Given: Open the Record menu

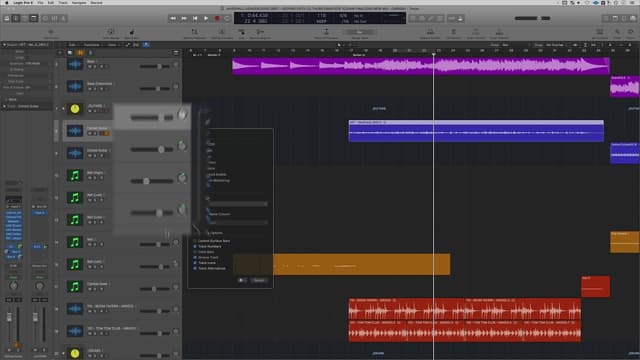Looking at the screenshot, I should [x=96, y=2].
